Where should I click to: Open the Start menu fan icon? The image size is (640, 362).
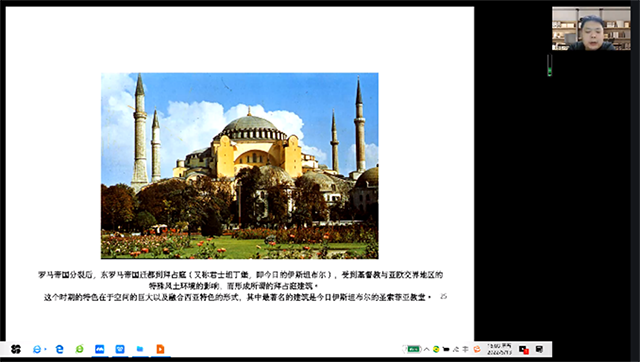[x=16, y=349]
